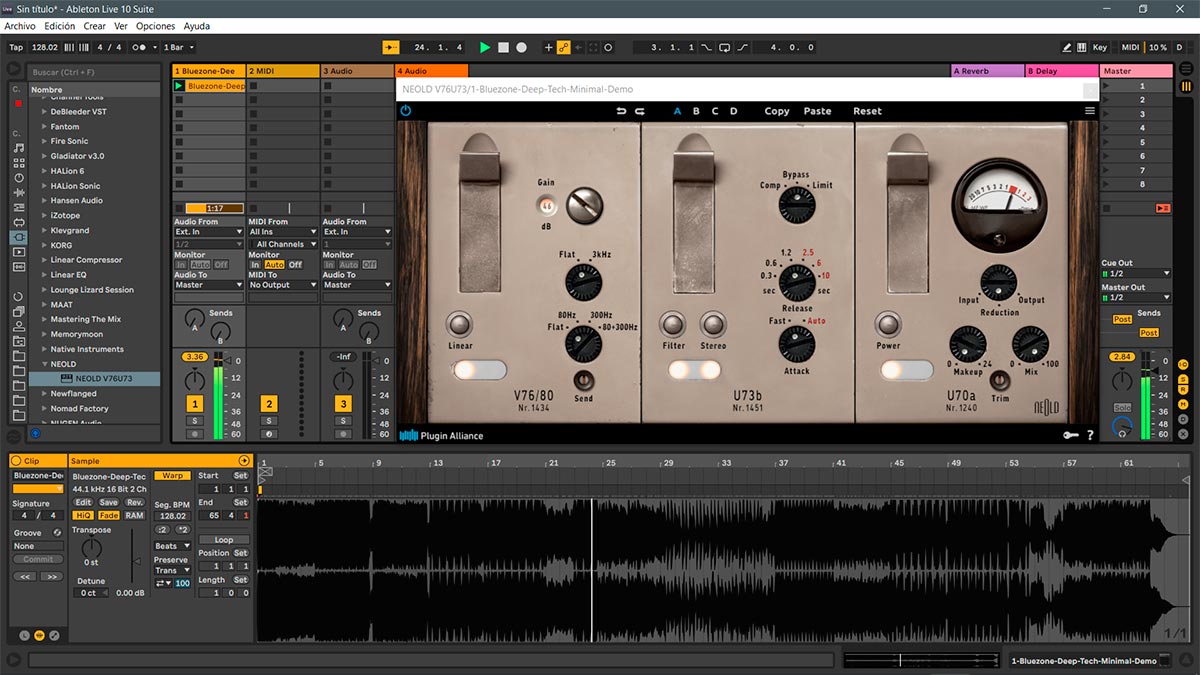Screen dimensions: 1200x675
Task: Open the Ayuda menu
Action: (x=197, y=26)
